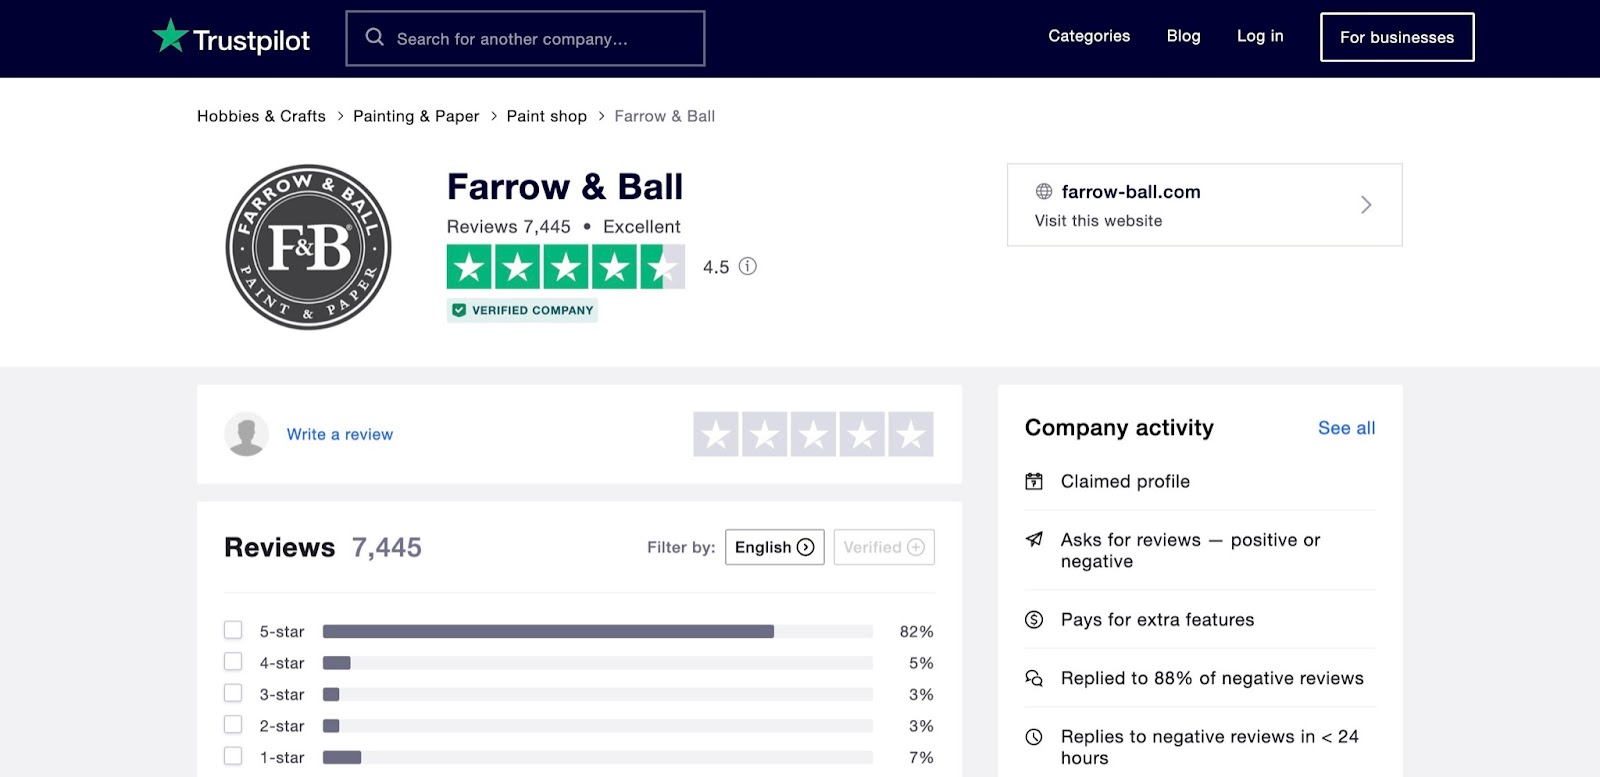Click the 82% value in the 5-star row
This screenshot has width=1600, height=777.
pos(917,632)
